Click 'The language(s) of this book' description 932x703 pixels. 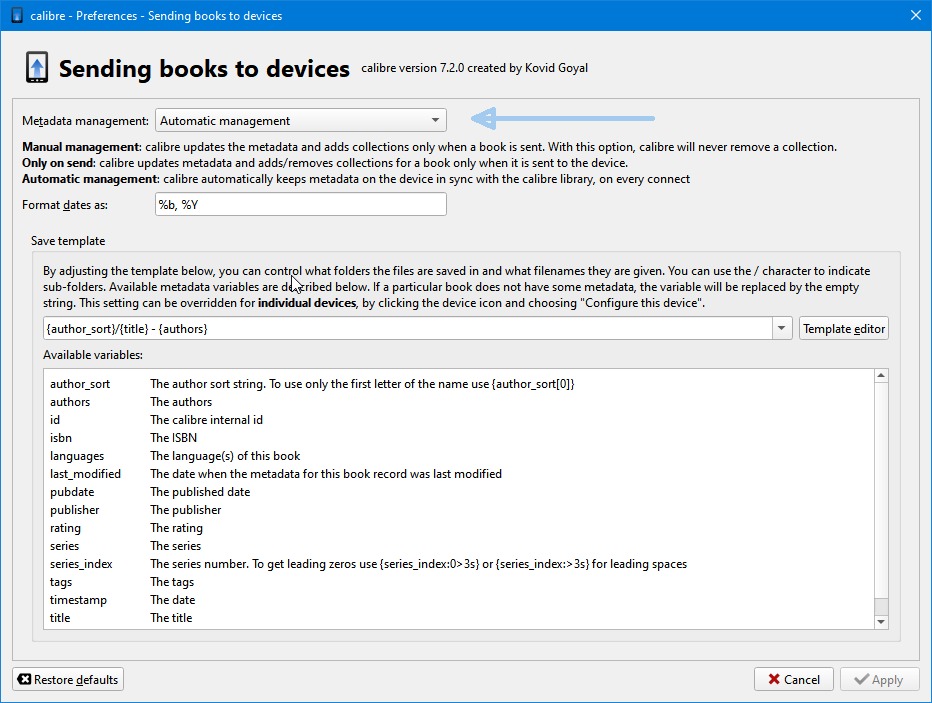click(225, 456)
